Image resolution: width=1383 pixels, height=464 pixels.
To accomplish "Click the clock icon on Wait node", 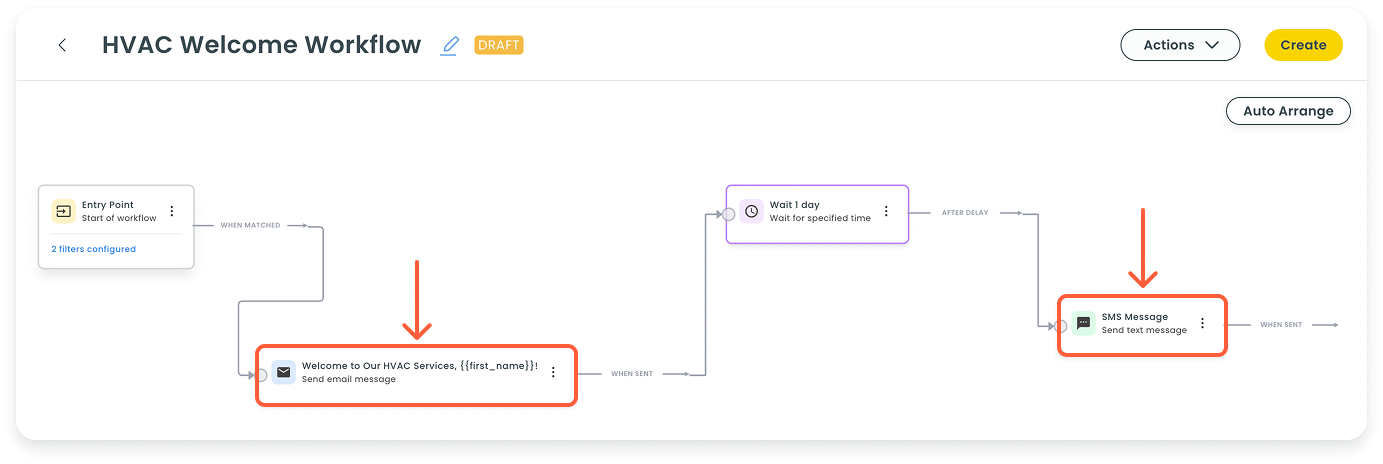I will click(751, 211).
